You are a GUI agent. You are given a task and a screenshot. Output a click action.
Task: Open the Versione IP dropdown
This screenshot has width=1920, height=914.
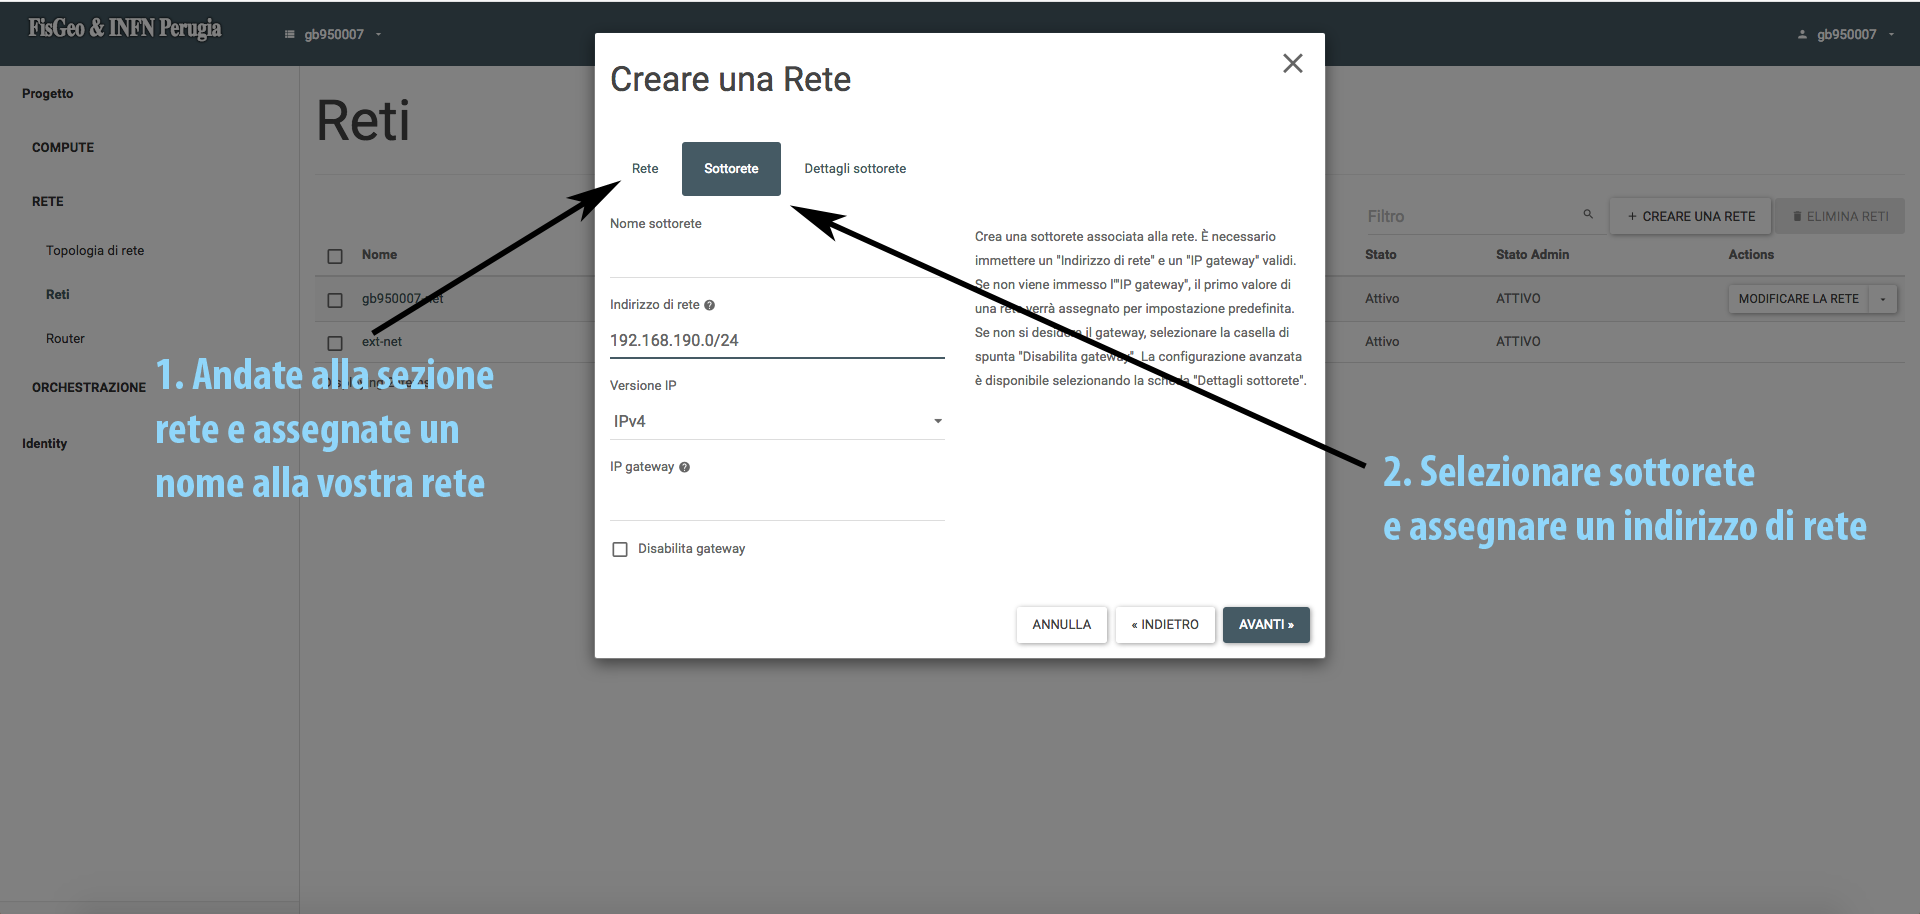tap(777, 421)
